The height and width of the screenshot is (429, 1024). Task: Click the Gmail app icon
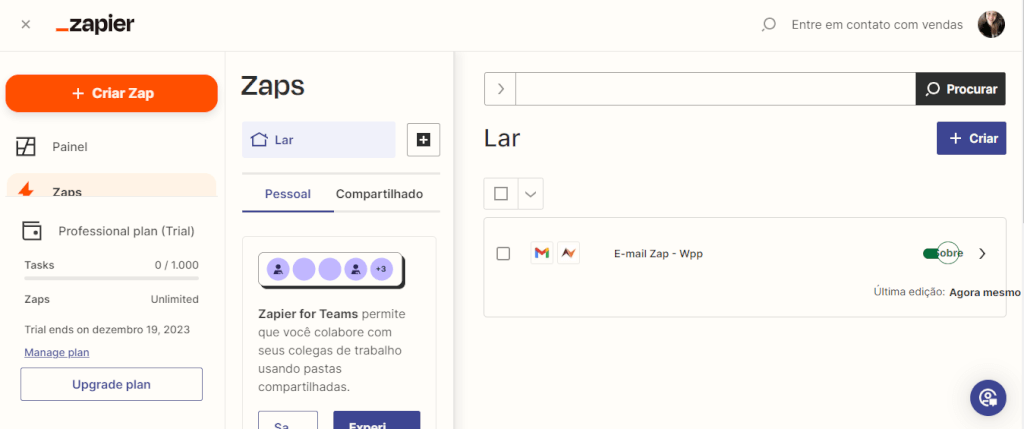(x=542, y=253)
